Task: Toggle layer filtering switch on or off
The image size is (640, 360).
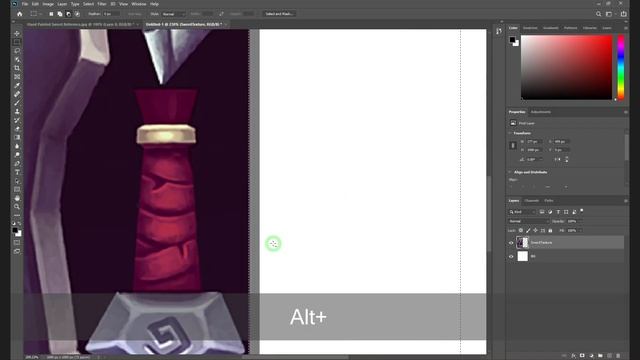Action: tap(582, 211)
